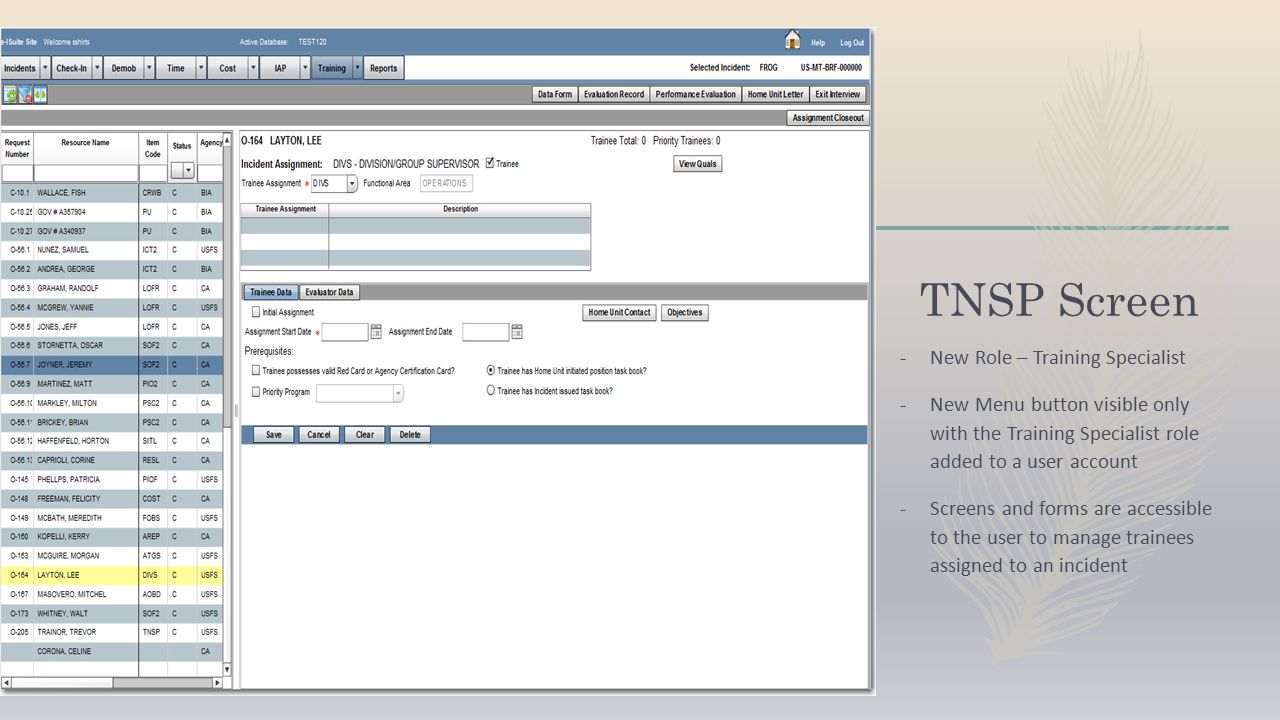Toggle the Trainee checkbox
Image resolution: width=1280 pixels, height=720 pixels.
pyautogui.click(x=490, y=163)
